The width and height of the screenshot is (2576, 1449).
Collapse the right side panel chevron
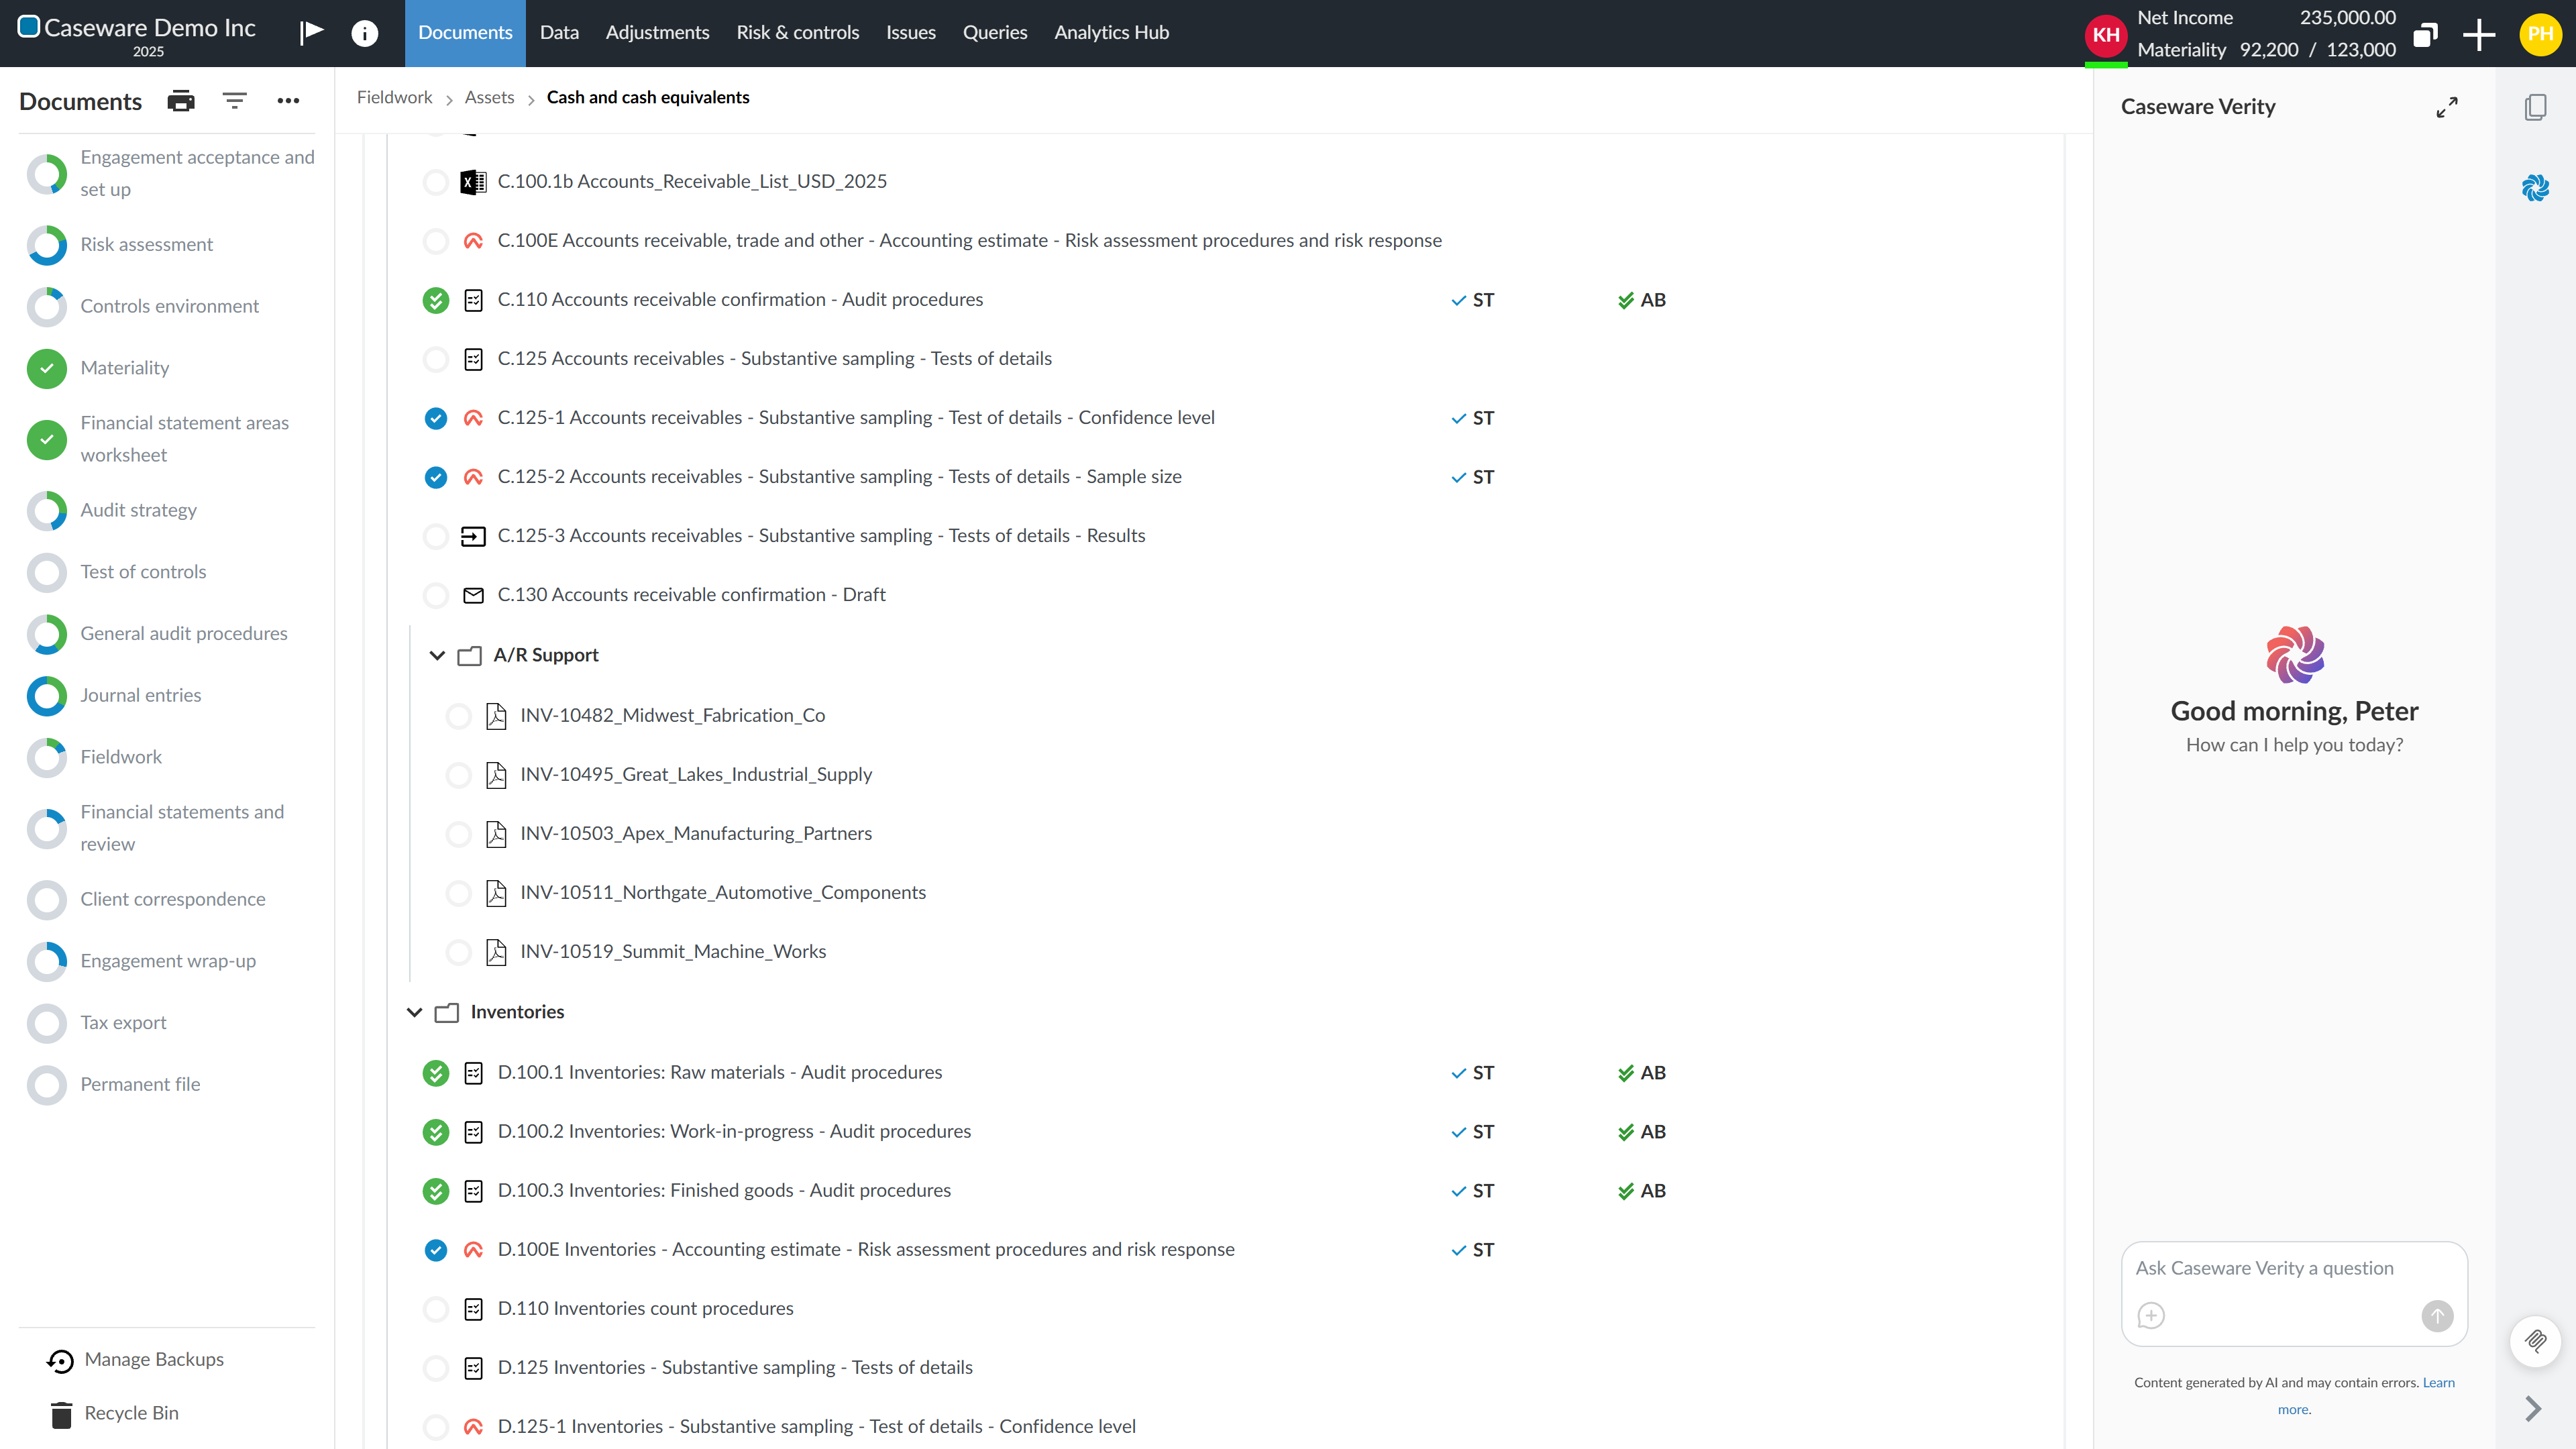click(x=2533, y=1408)
